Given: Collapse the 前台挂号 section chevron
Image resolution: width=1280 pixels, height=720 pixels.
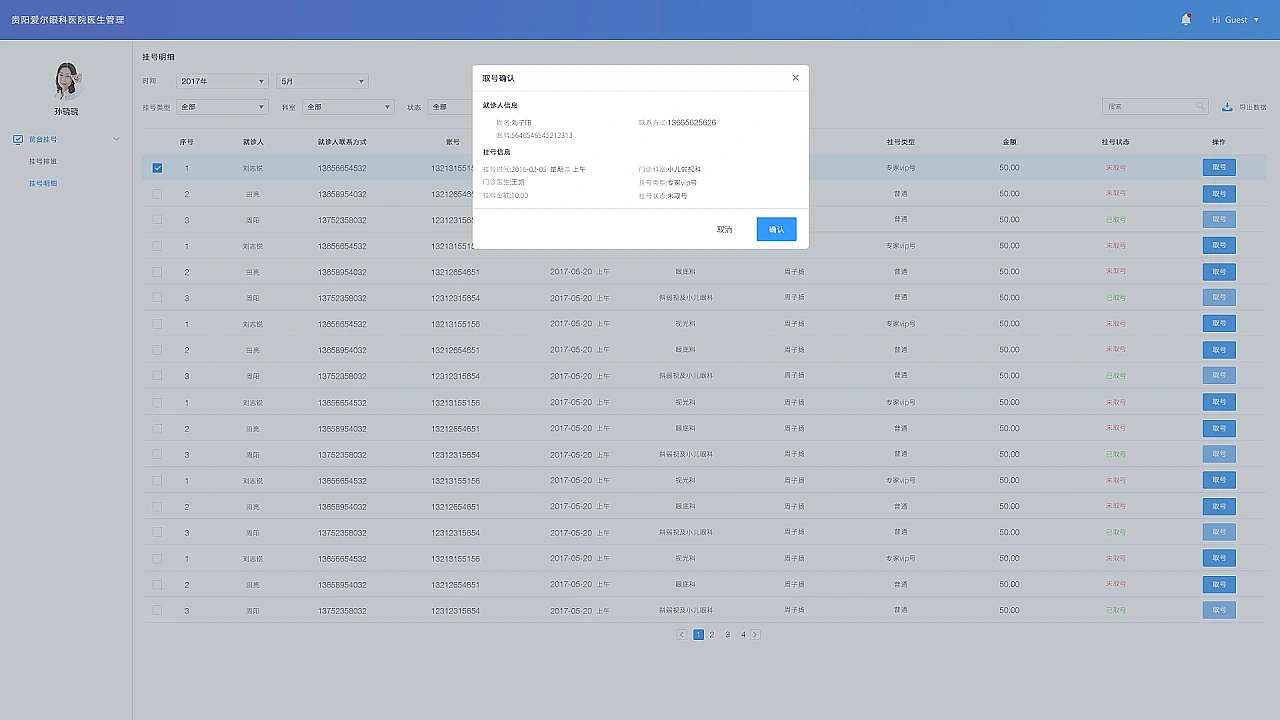Looking at the screenshot, I should [116, 139].
